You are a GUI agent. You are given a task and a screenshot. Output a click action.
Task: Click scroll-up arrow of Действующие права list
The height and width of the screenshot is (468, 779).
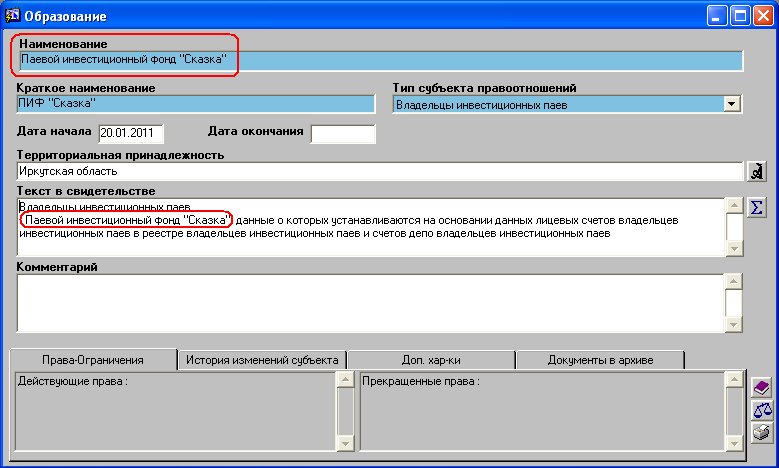click(x=345, y=380)
